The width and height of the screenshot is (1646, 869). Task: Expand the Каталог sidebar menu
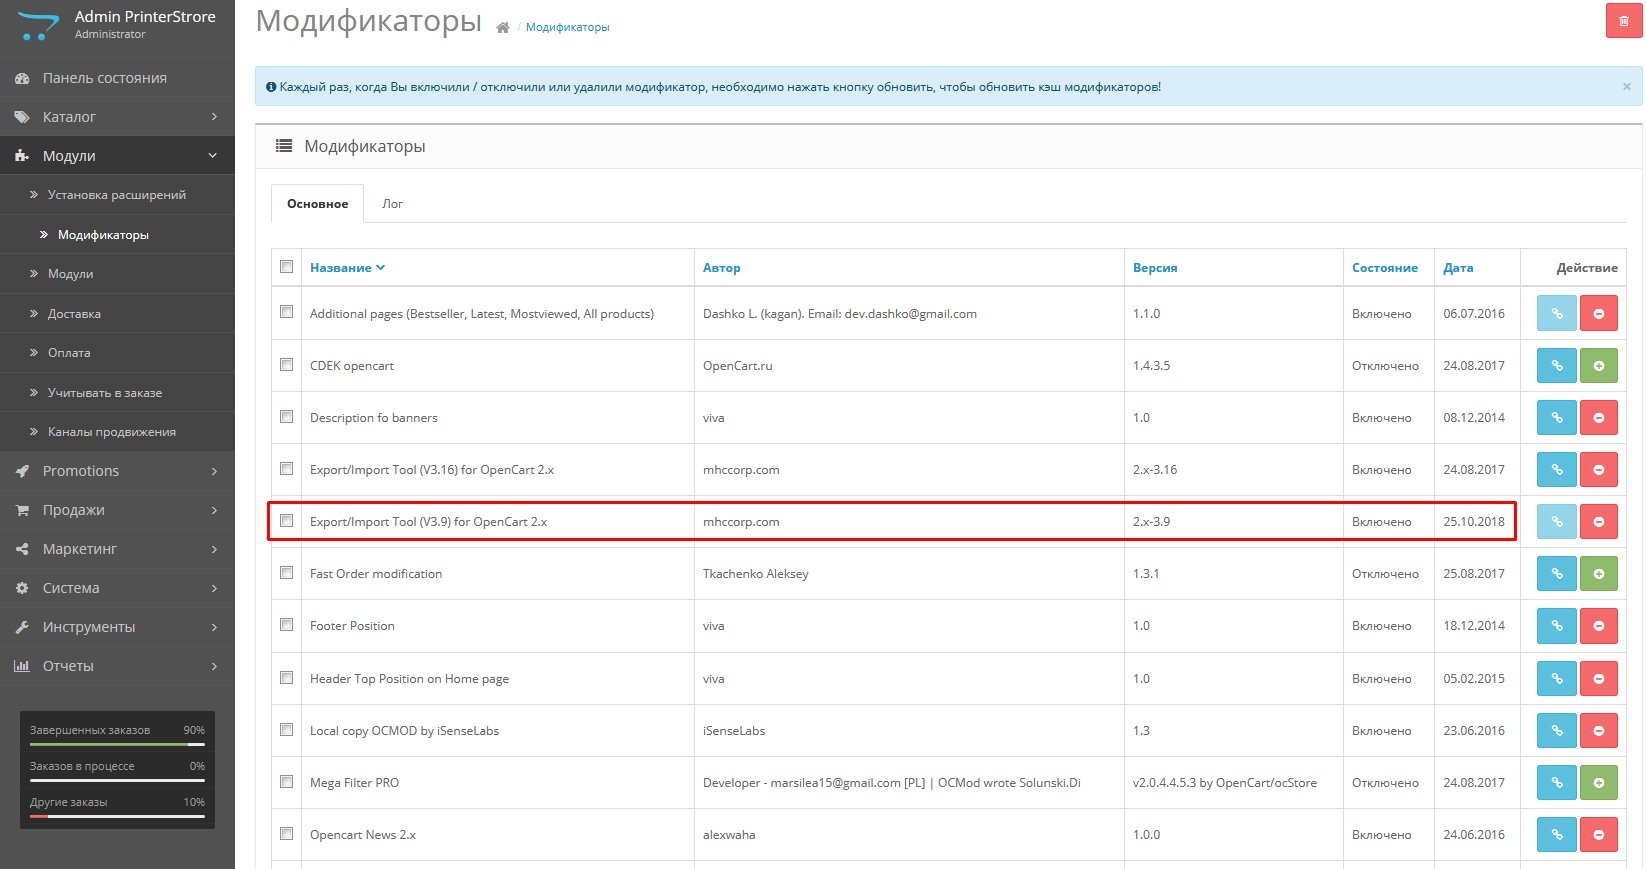[x=117, y=117]
